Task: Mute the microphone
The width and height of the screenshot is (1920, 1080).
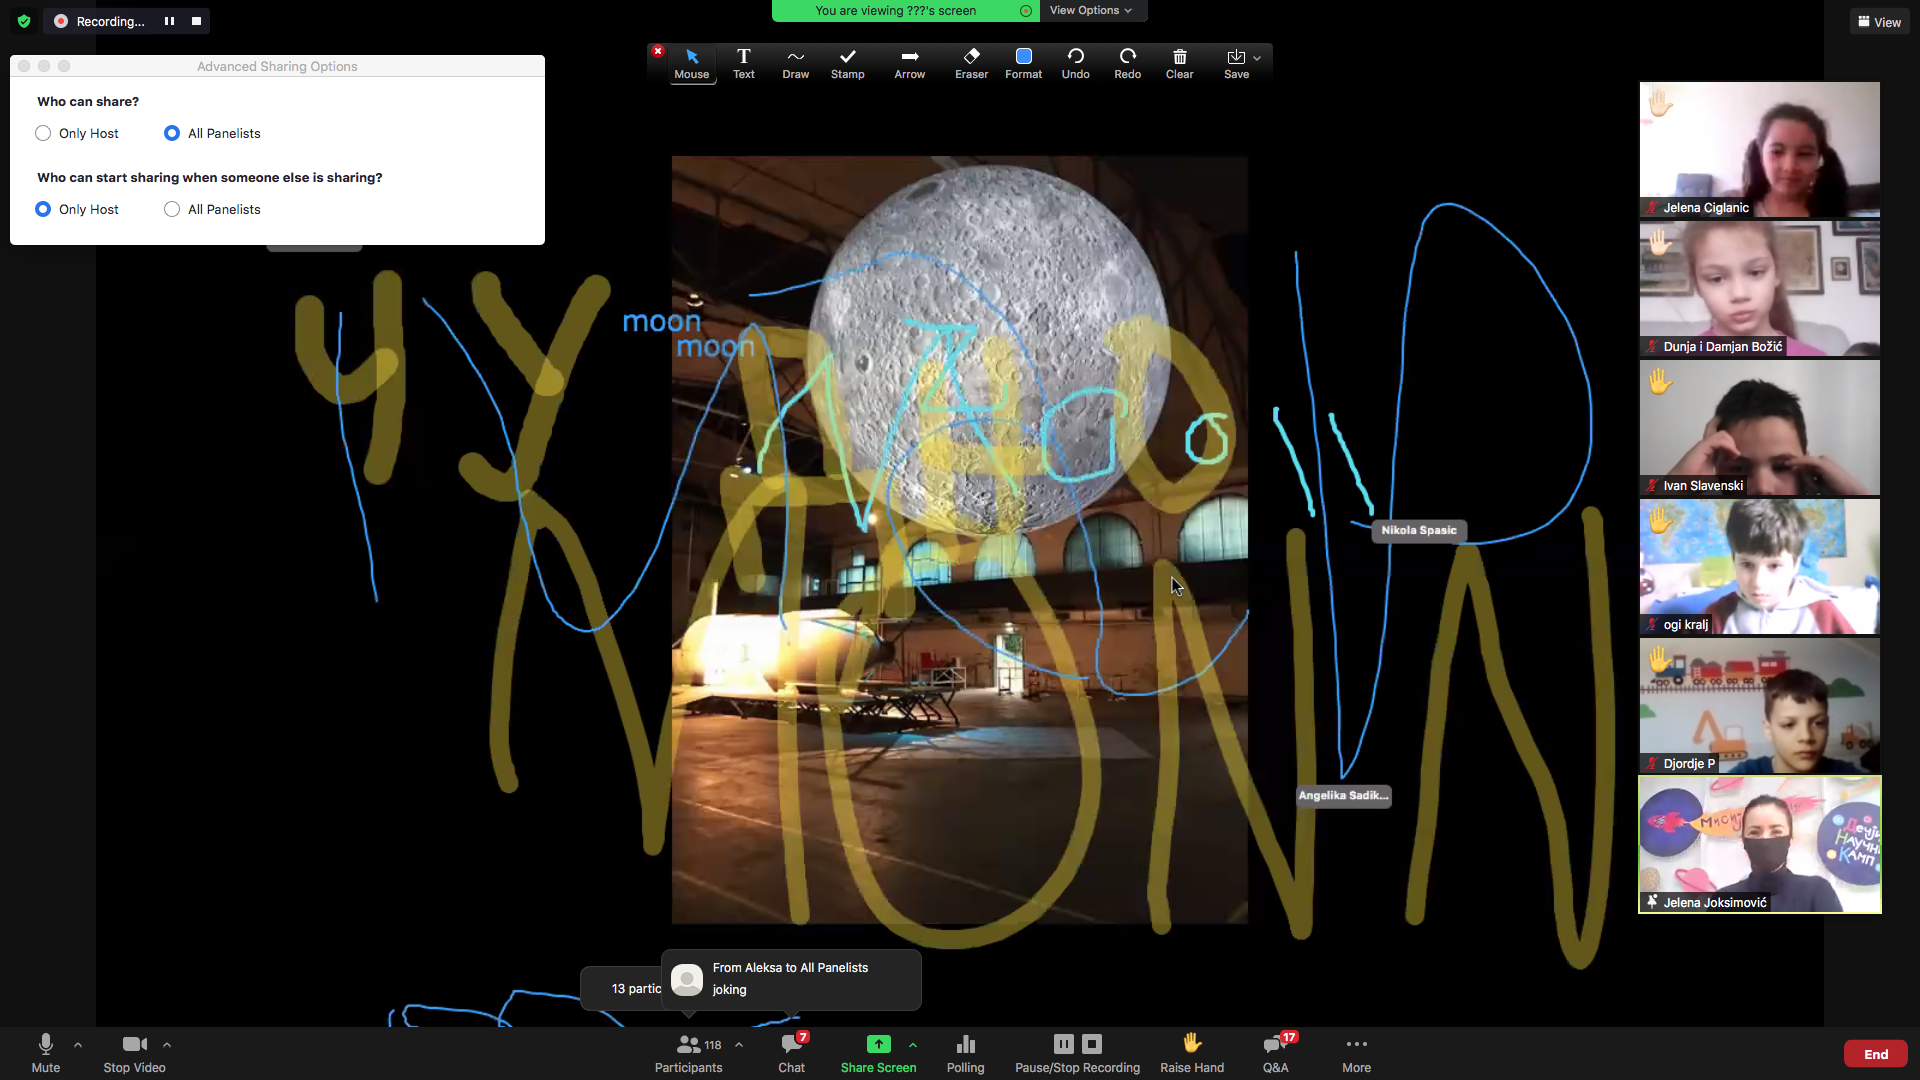Action: click(45, 1054)
